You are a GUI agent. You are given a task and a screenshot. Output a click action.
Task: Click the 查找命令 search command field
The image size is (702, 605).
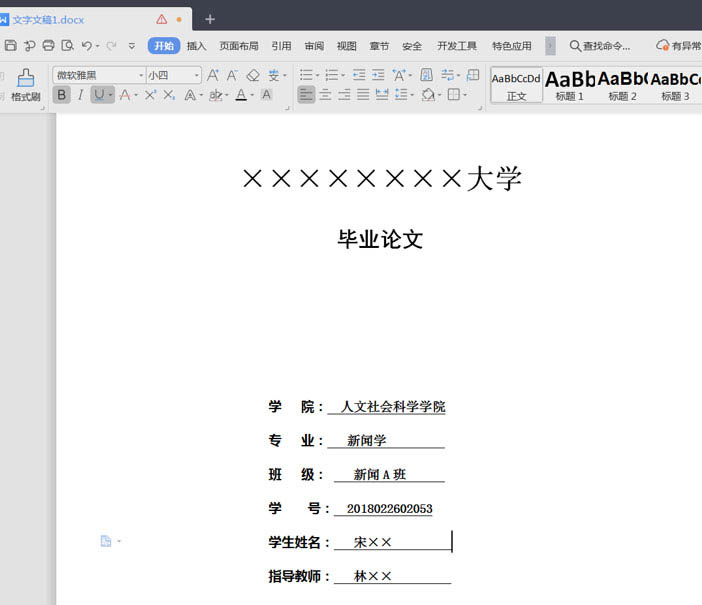click(x=599, y=46)
